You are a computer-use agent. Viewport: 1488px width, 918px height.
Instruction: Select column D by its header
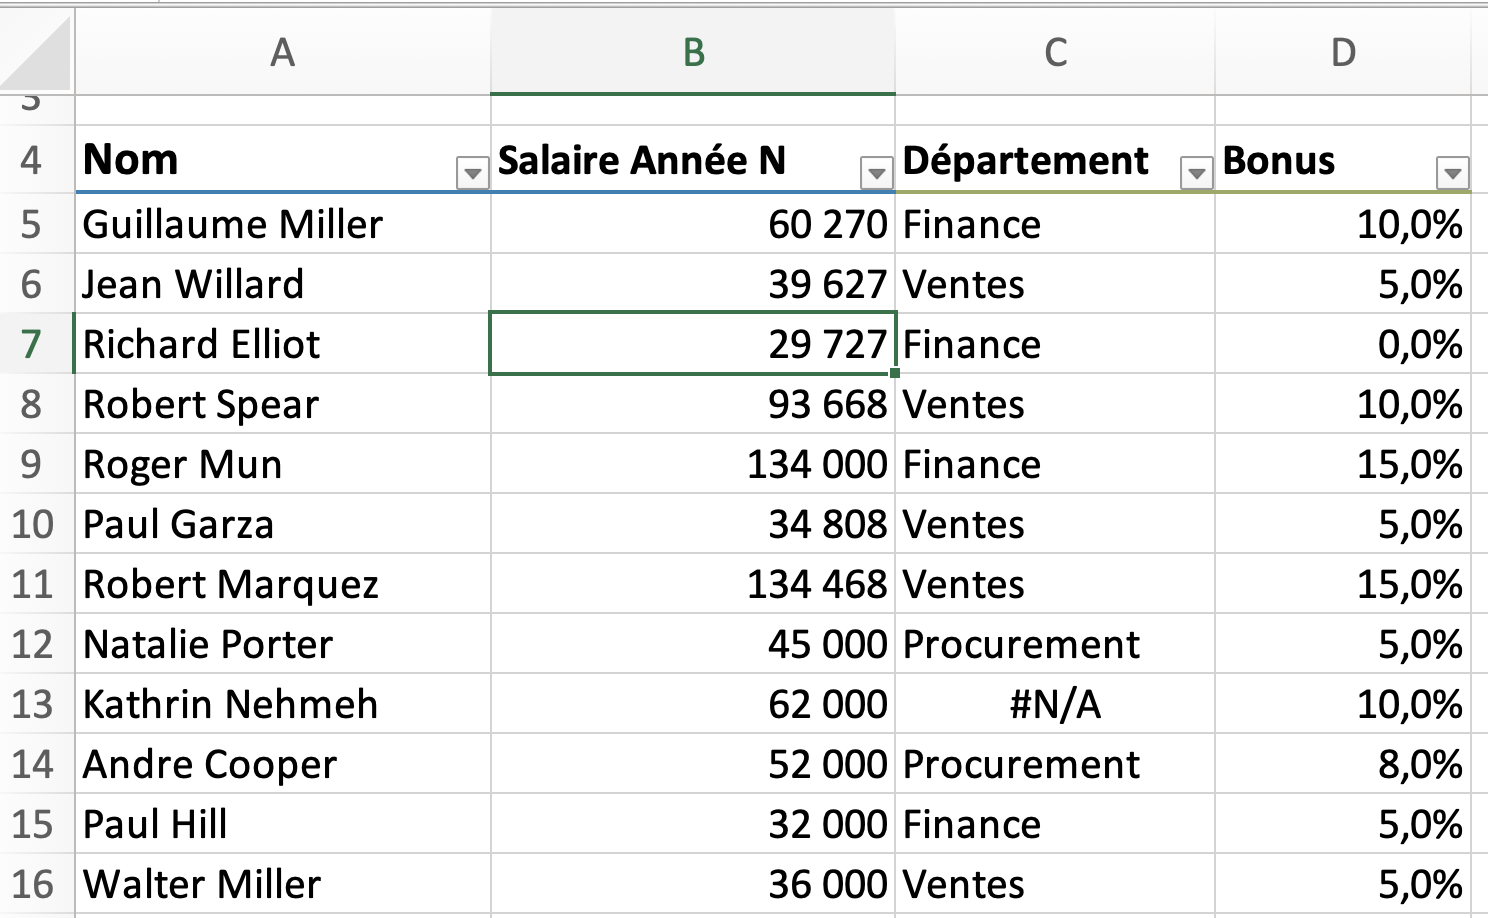(x=1345, y=53)
